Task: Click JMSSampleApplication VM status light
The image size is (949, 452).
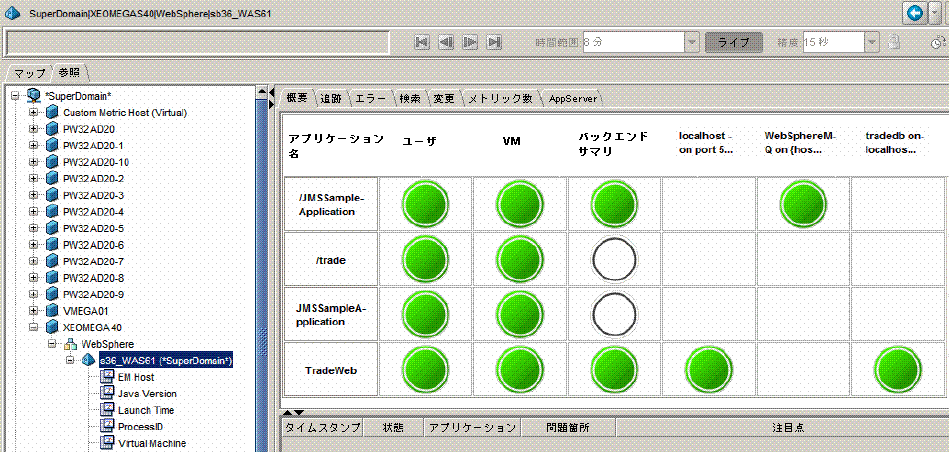Action: (x=520, y=315)
